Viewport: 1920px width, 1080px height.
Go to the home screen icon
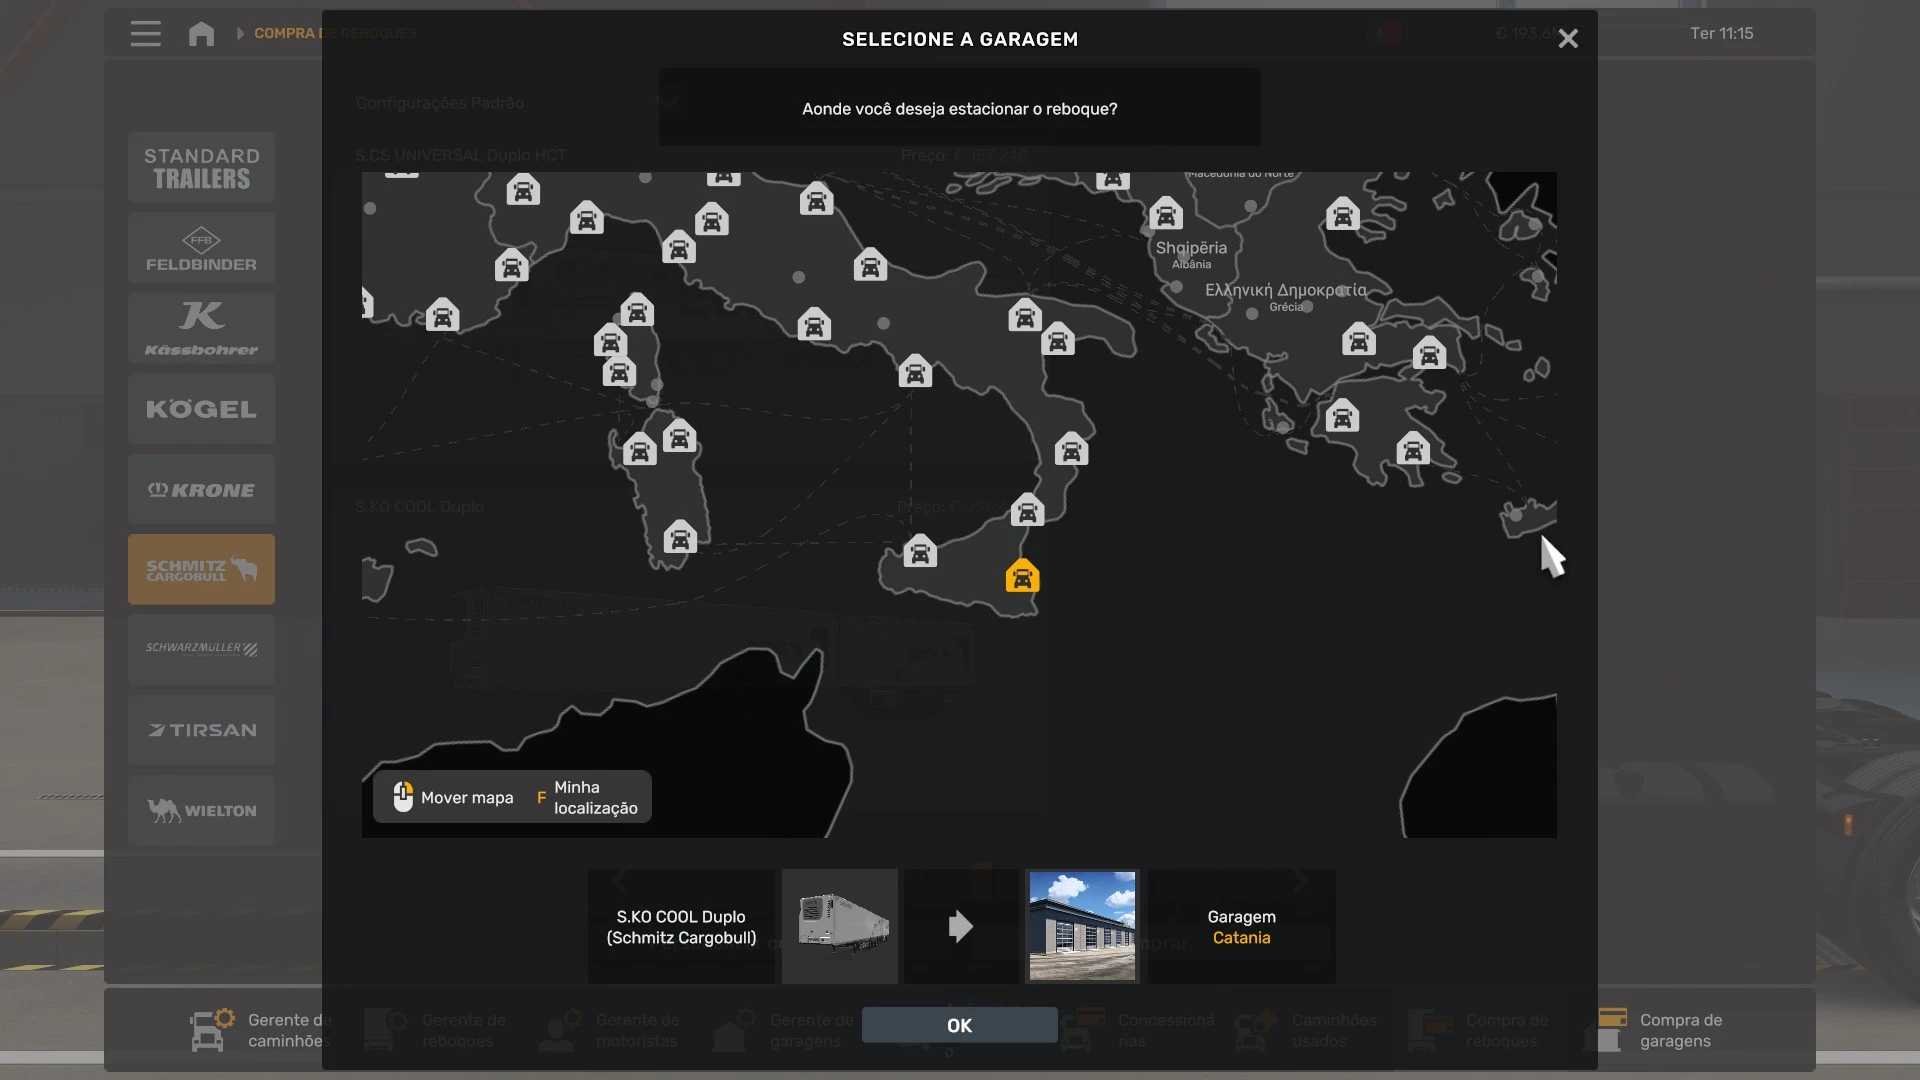click(201, 34)
